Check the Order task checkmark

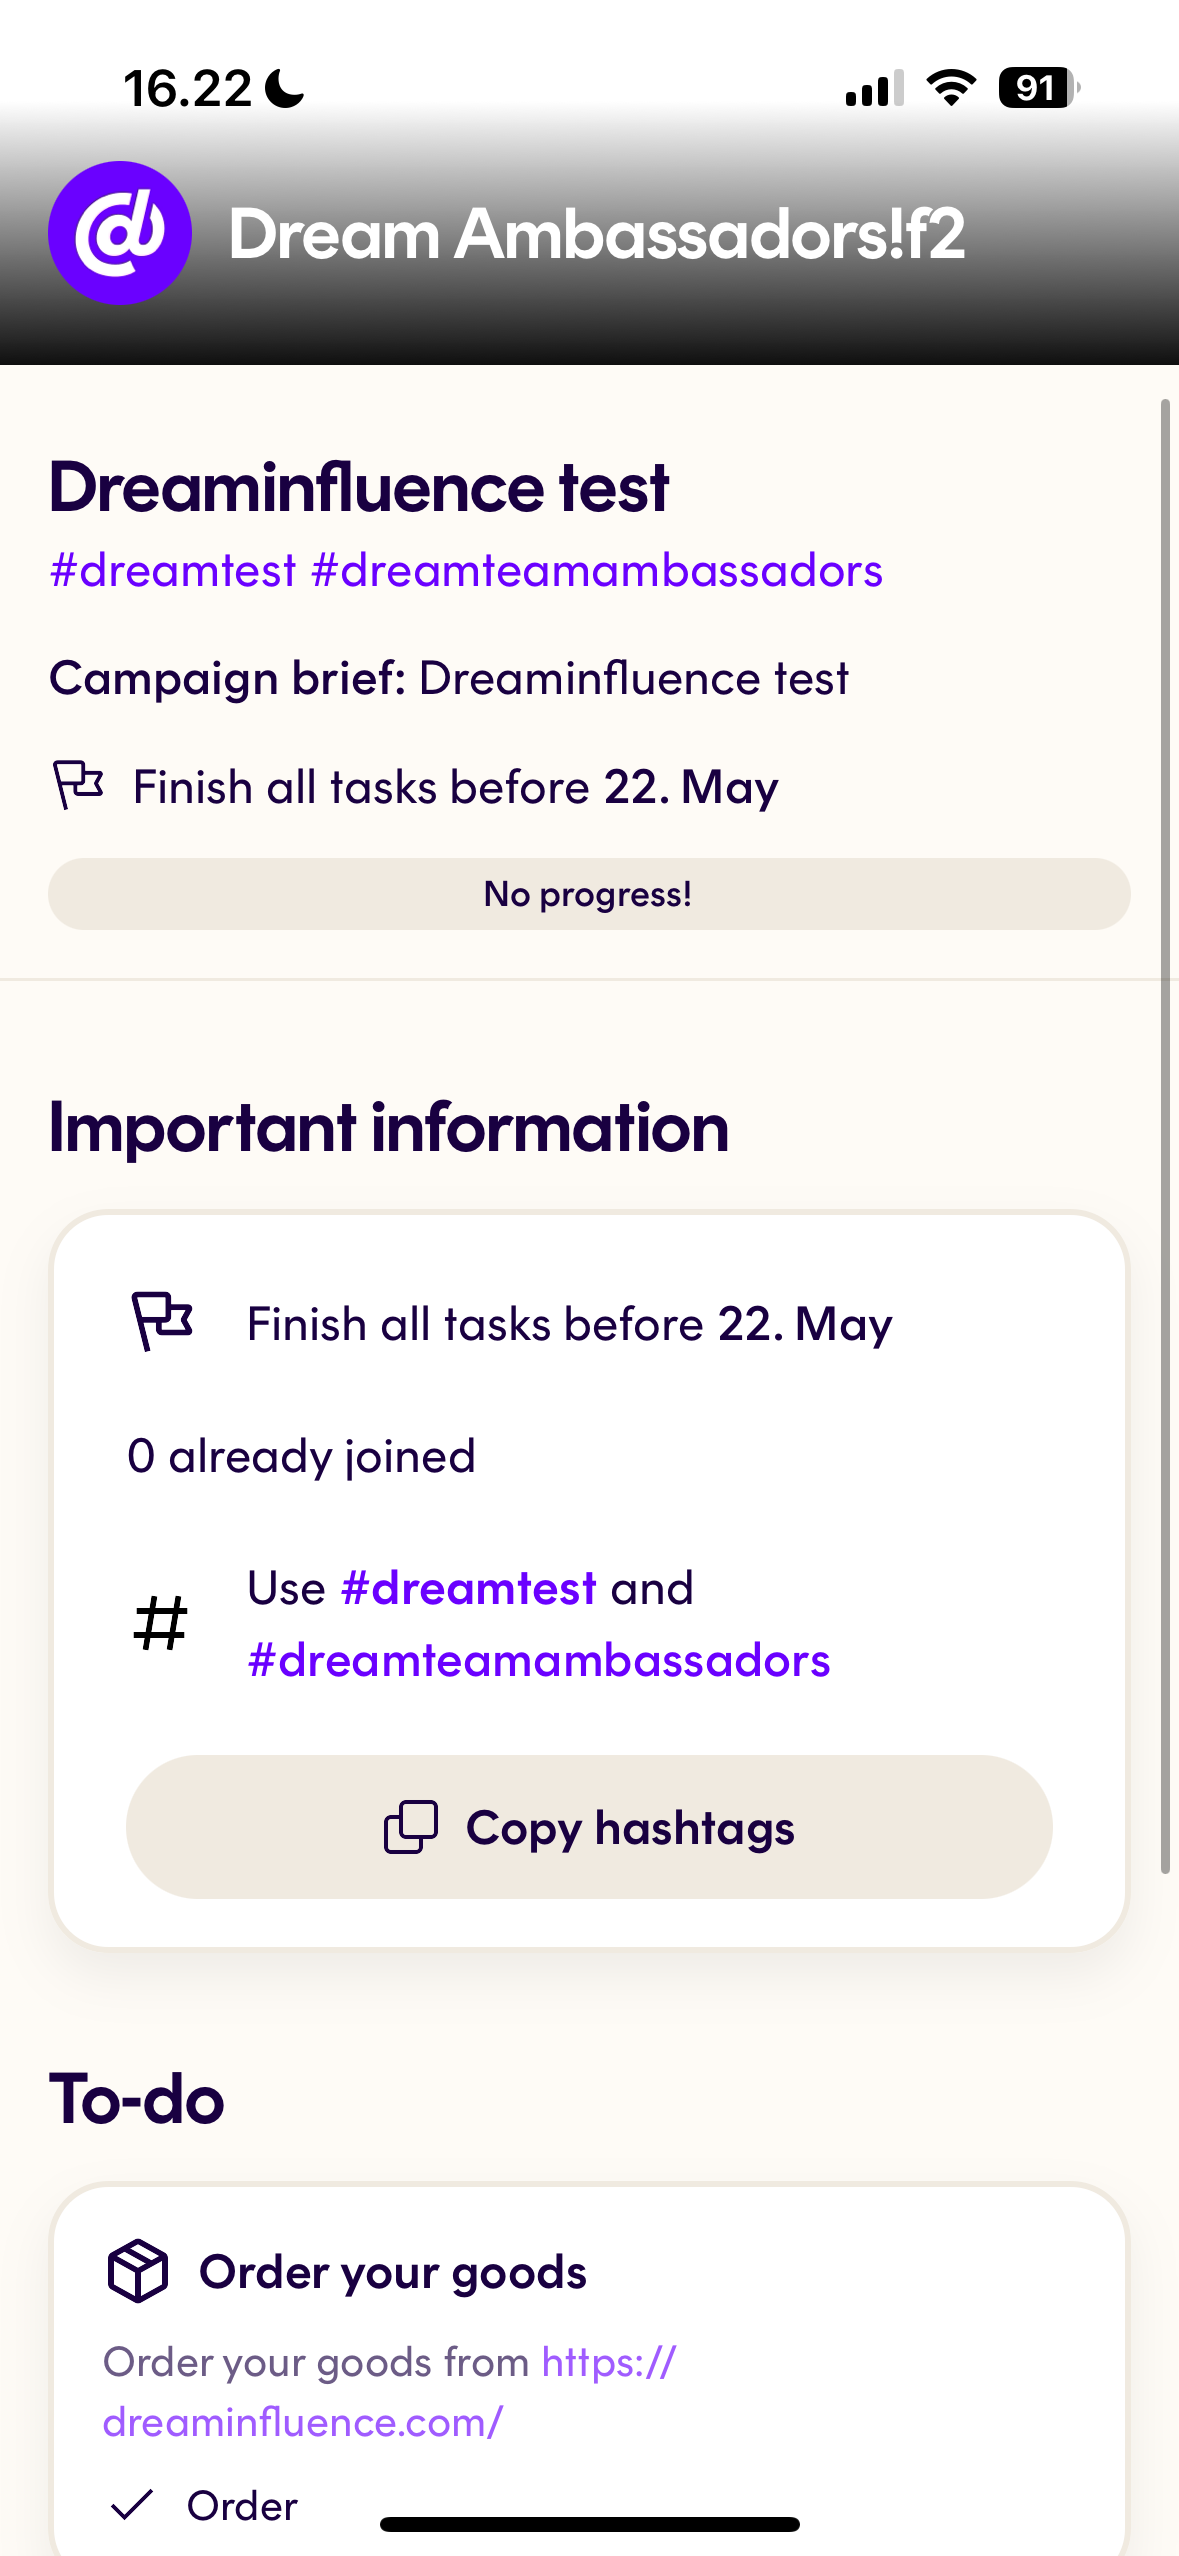pos(131,2505)
